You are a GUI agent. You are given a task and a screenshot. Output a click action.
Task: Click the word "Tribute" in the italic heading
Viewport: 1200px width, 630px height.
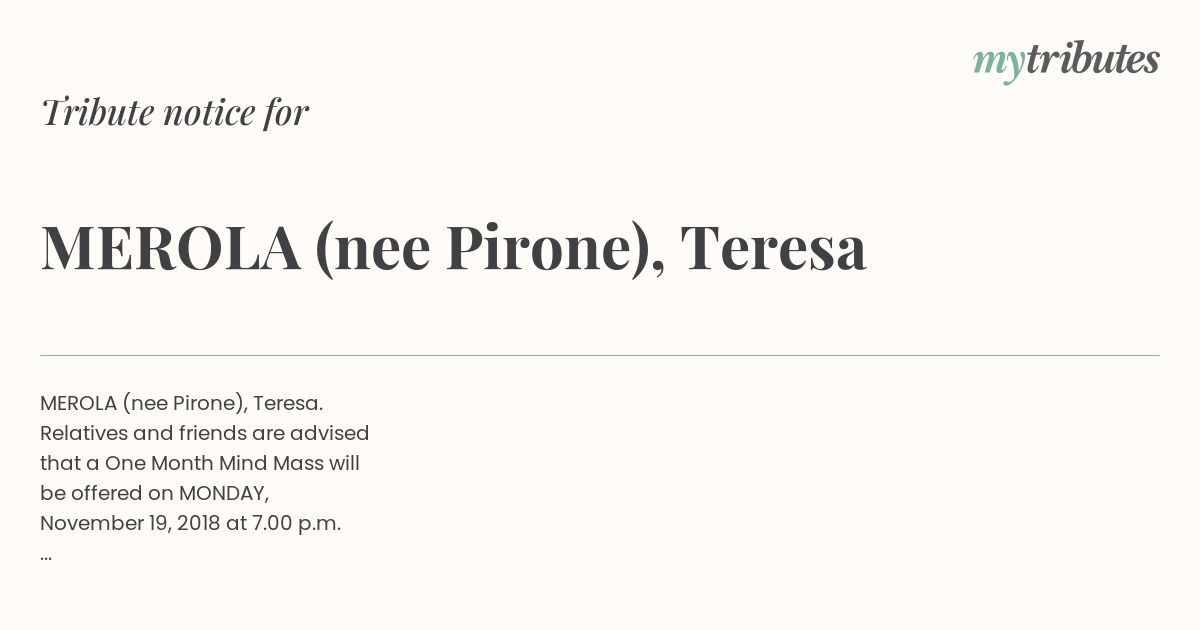coord(97,112)
